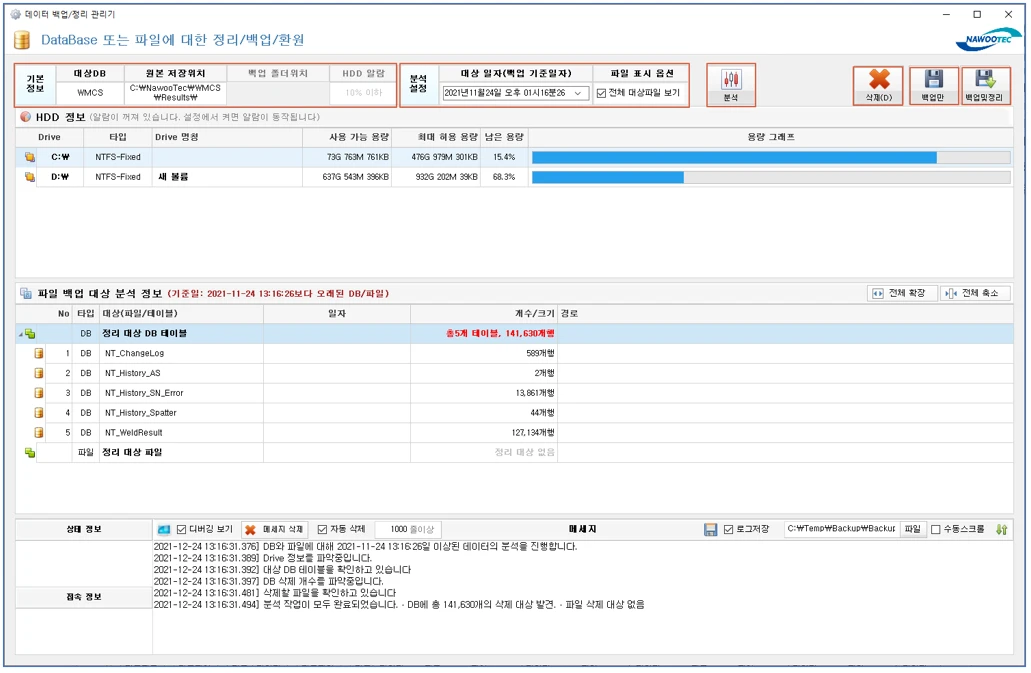Click the 사용 가능 용량 column header

[x=347, y=137]
